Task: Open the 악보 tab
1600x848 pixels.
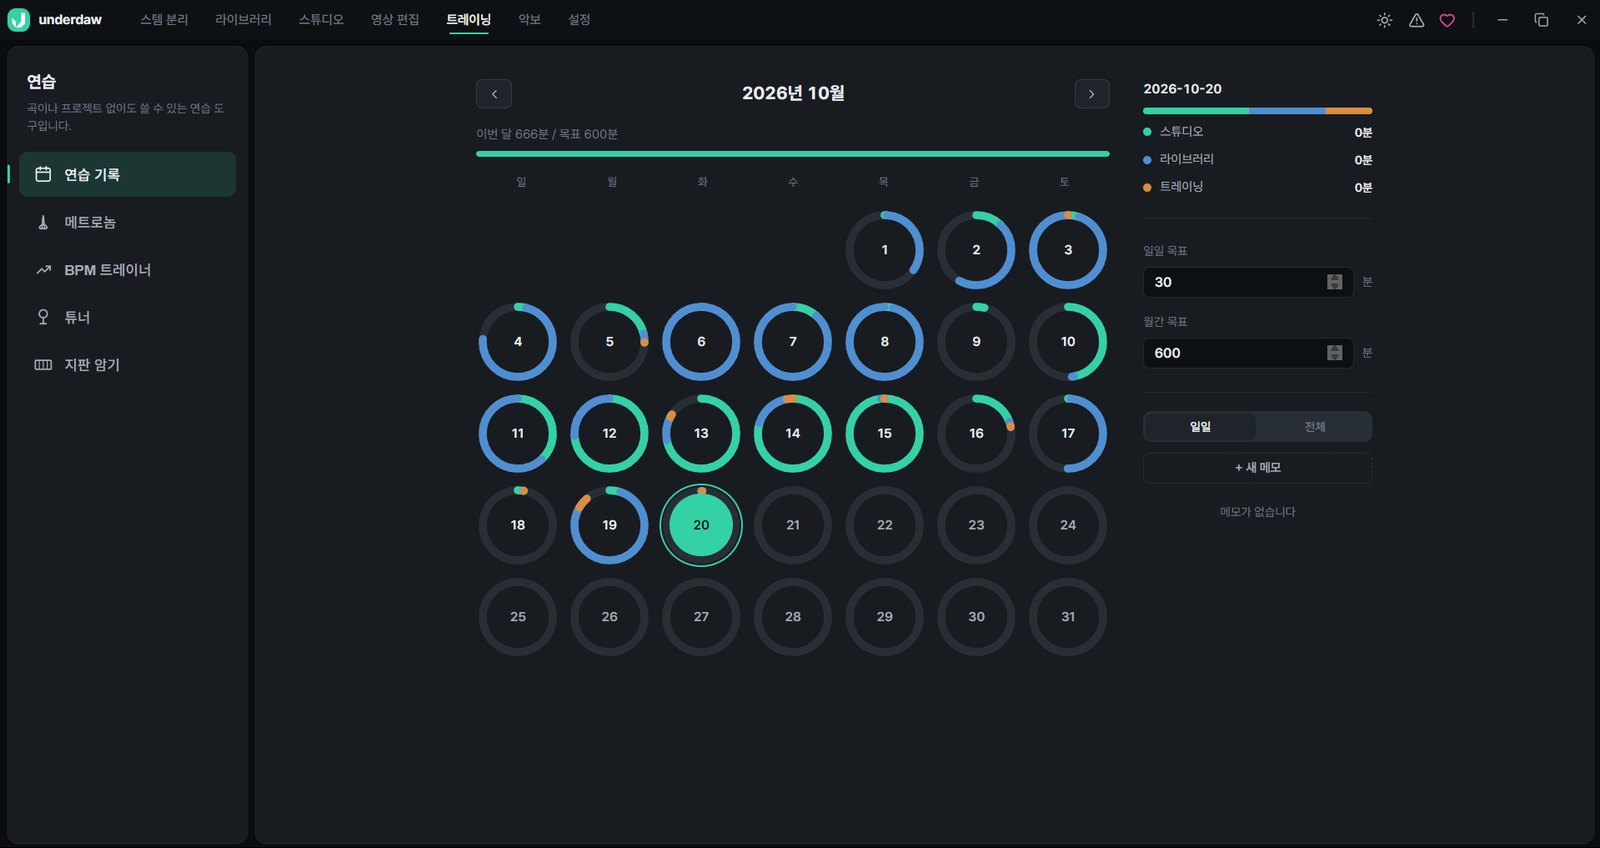Action: coord(529,20)
